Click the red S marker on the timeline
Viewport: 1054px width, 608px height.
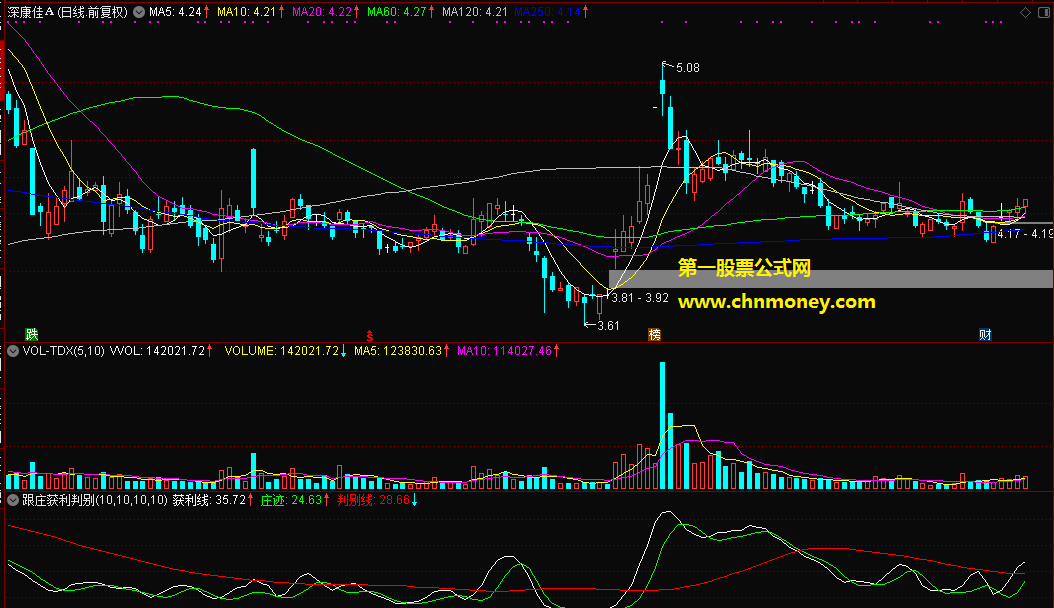point(370,336)
